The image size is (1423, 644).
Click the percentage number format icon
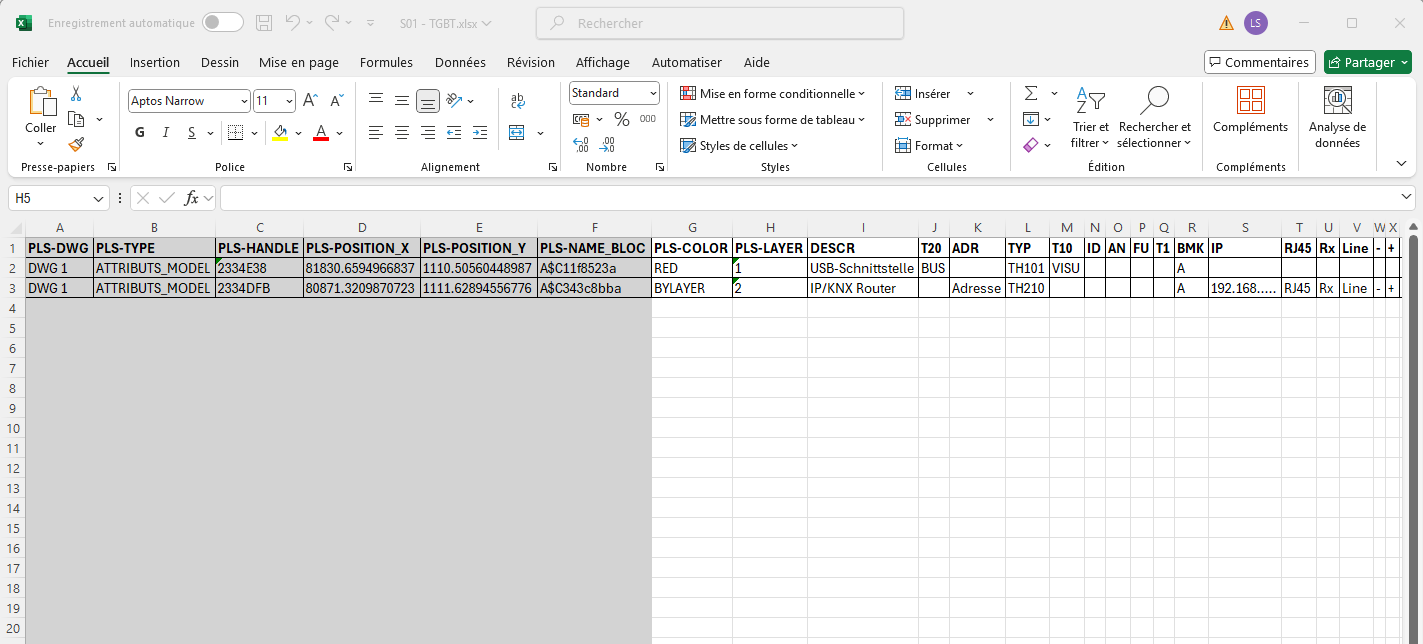620,118
